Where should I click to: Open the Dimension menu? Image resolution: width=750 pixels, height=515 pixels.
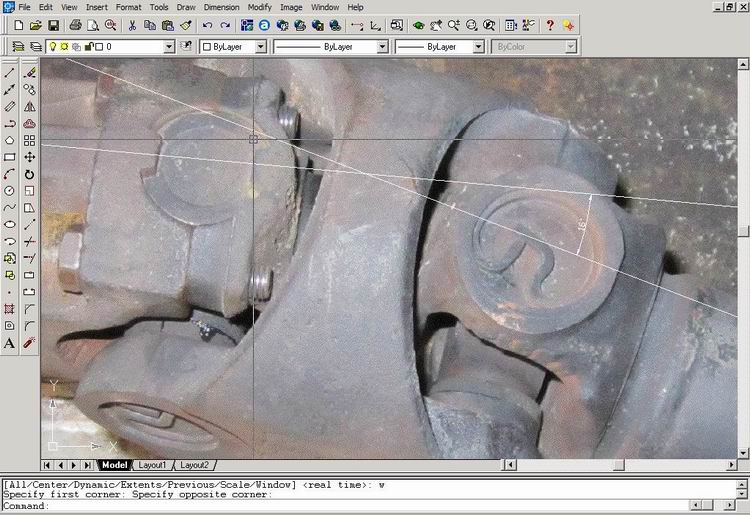click(221, 7)
